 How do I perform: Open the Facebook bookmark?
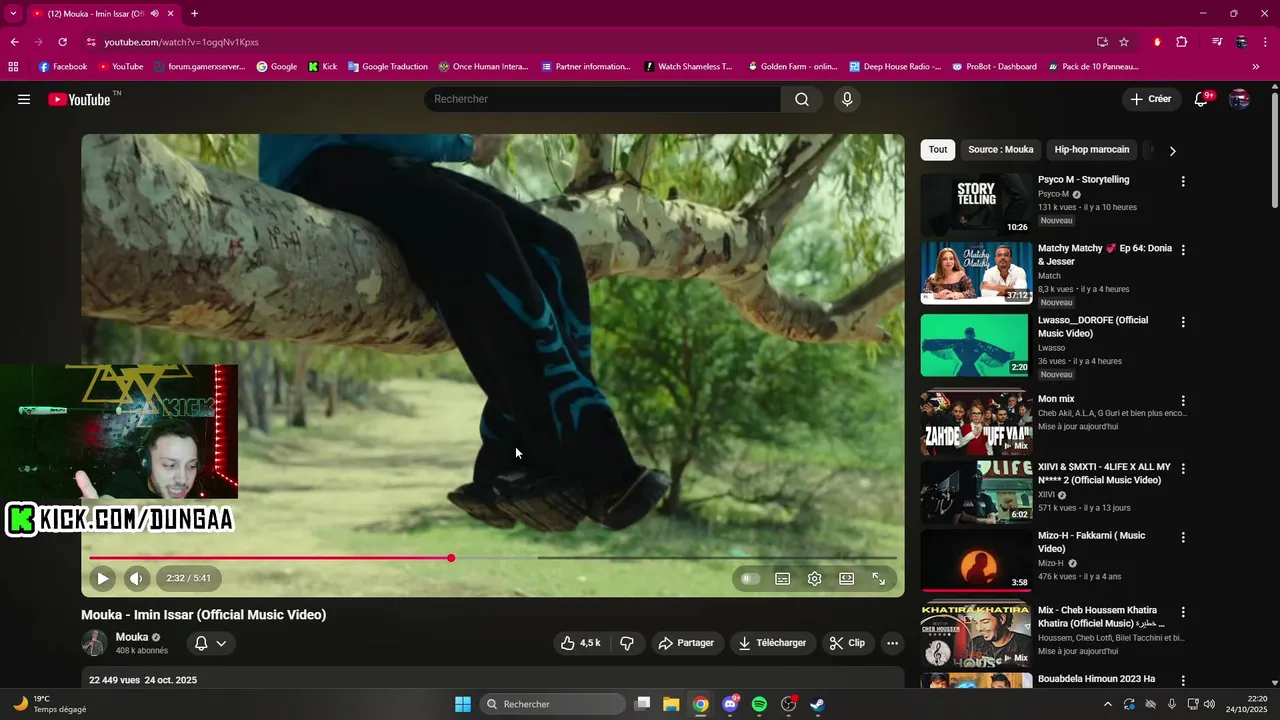[x=63, y=67]
